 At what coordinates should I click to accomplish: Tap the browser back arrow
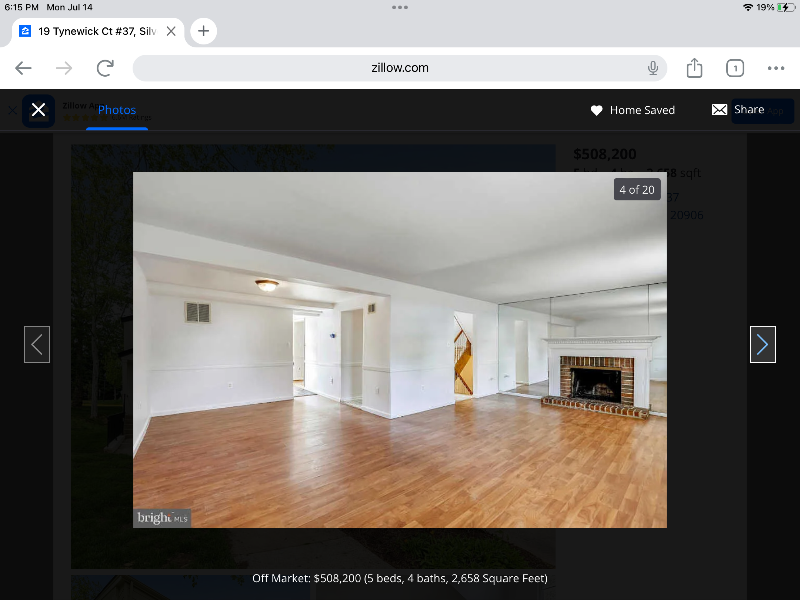click(x=23, y=68)
